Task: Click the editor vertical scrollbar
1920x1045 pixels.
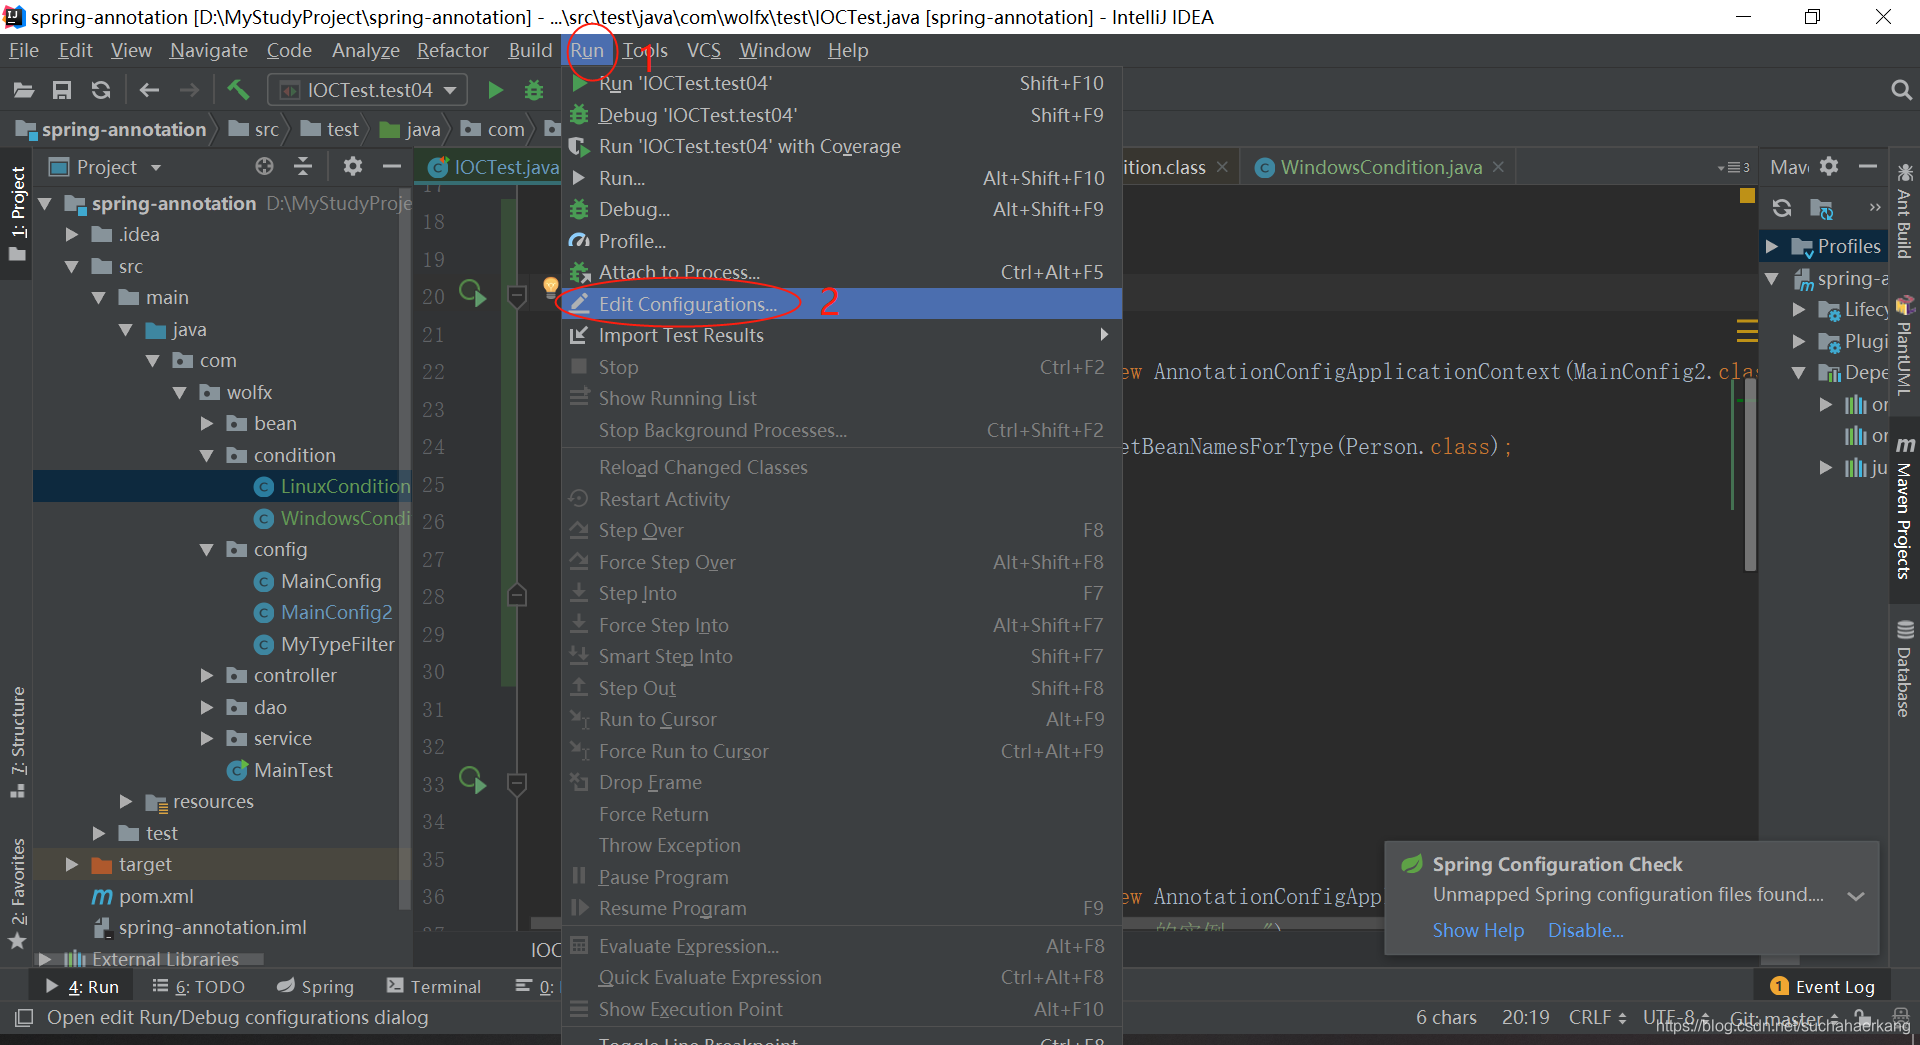Action: pyautogui.click(x=1750, y=475)
